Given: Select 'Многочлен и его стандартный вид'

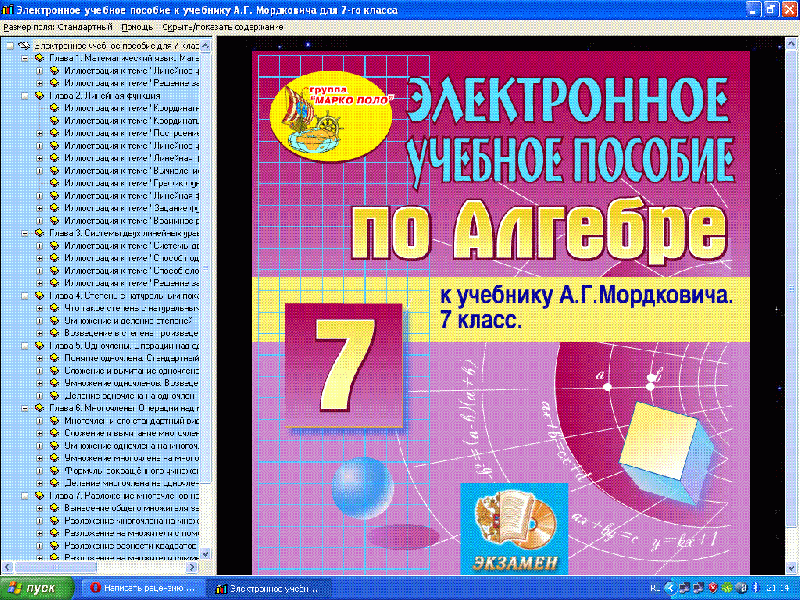Looking at the screenshot, I should (x=131, y=420).
